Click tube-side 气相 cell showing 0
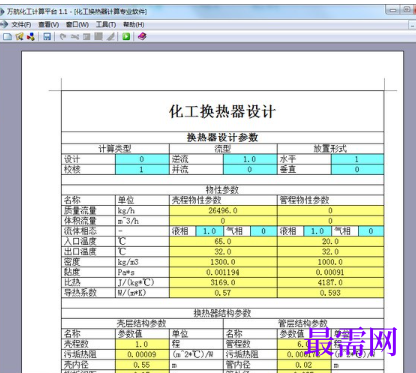416x373 pixels. click(371, 231)
